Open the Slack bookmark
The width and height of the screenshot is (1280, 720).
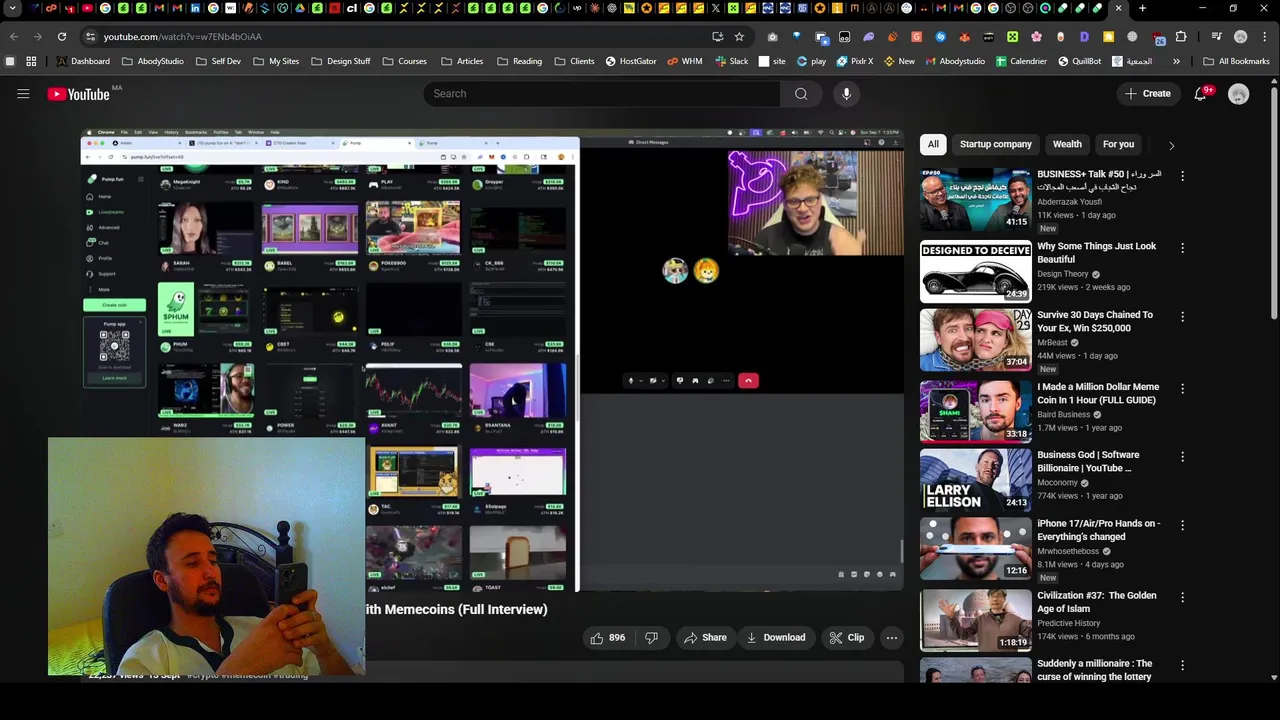coord(731,61)
